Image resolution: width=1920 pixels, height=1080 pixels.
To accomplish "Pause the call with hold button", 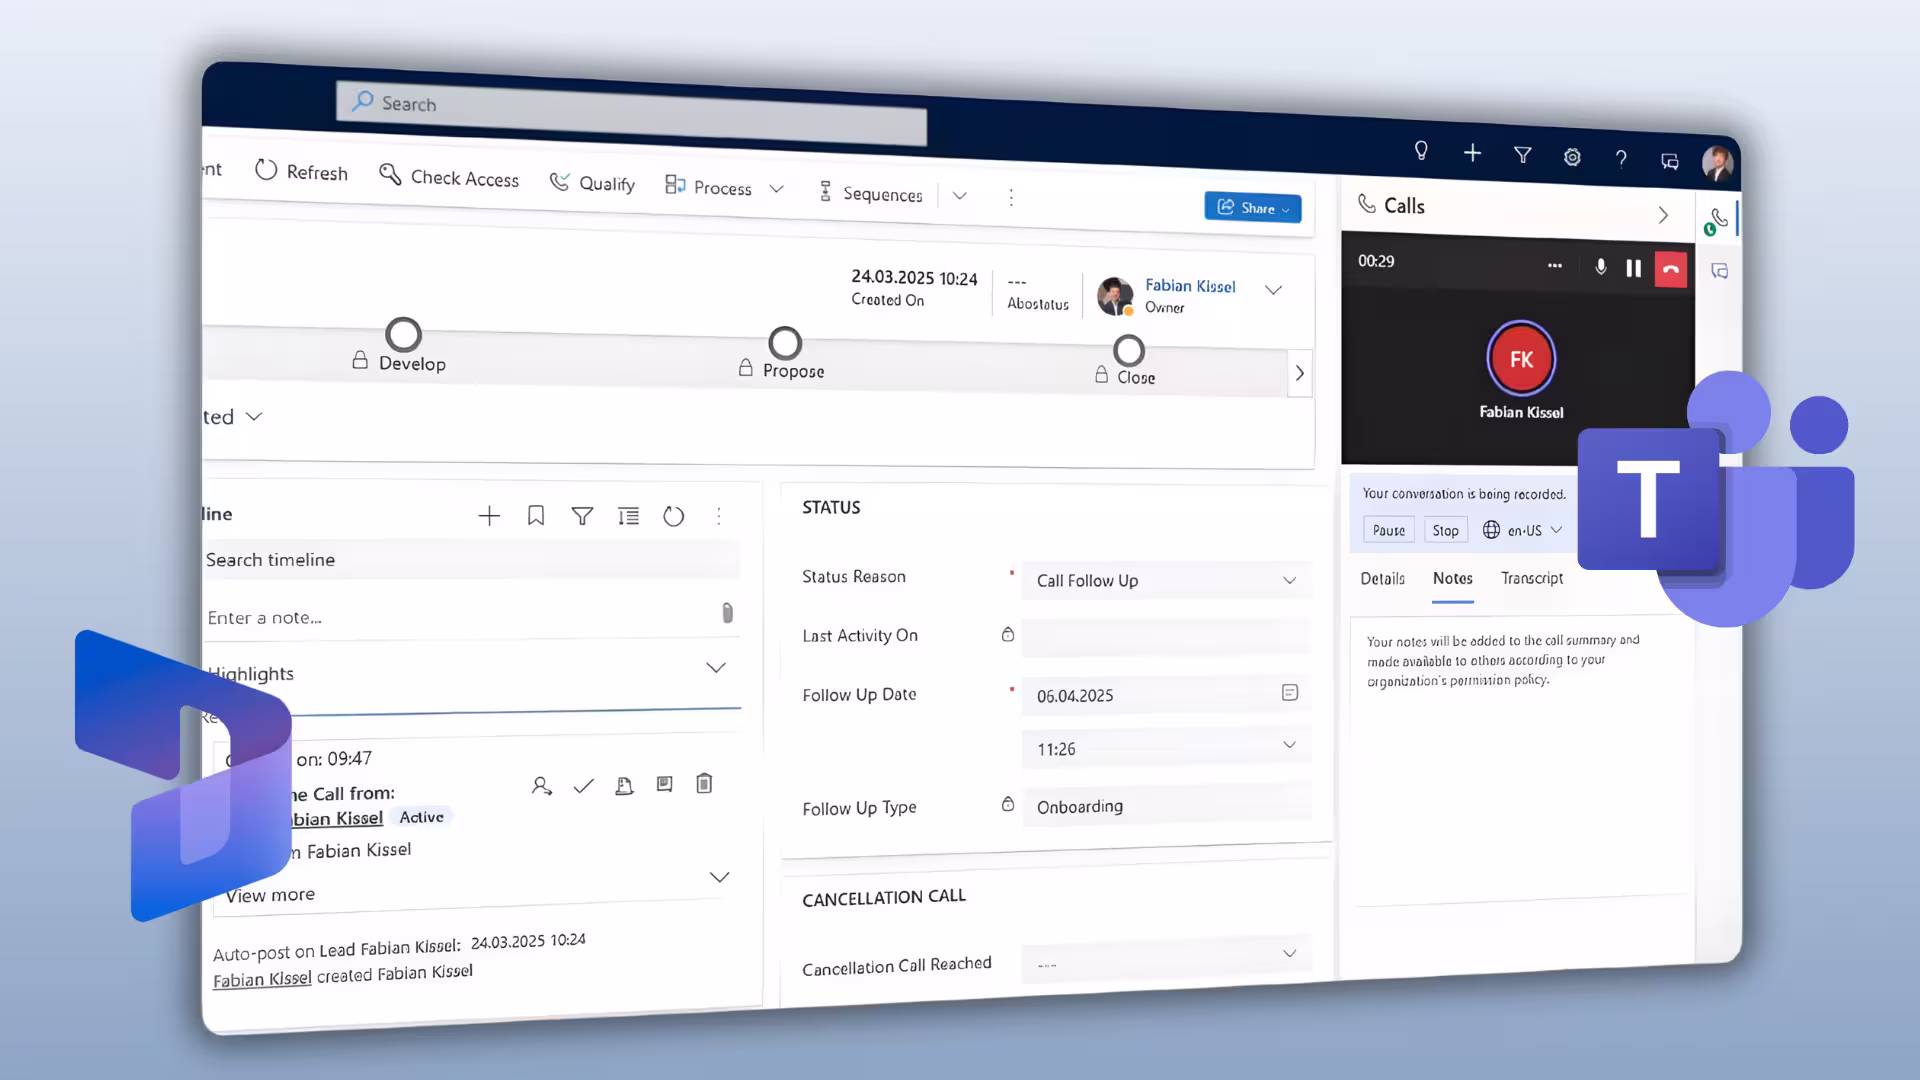I will [x=1634, y=268].
